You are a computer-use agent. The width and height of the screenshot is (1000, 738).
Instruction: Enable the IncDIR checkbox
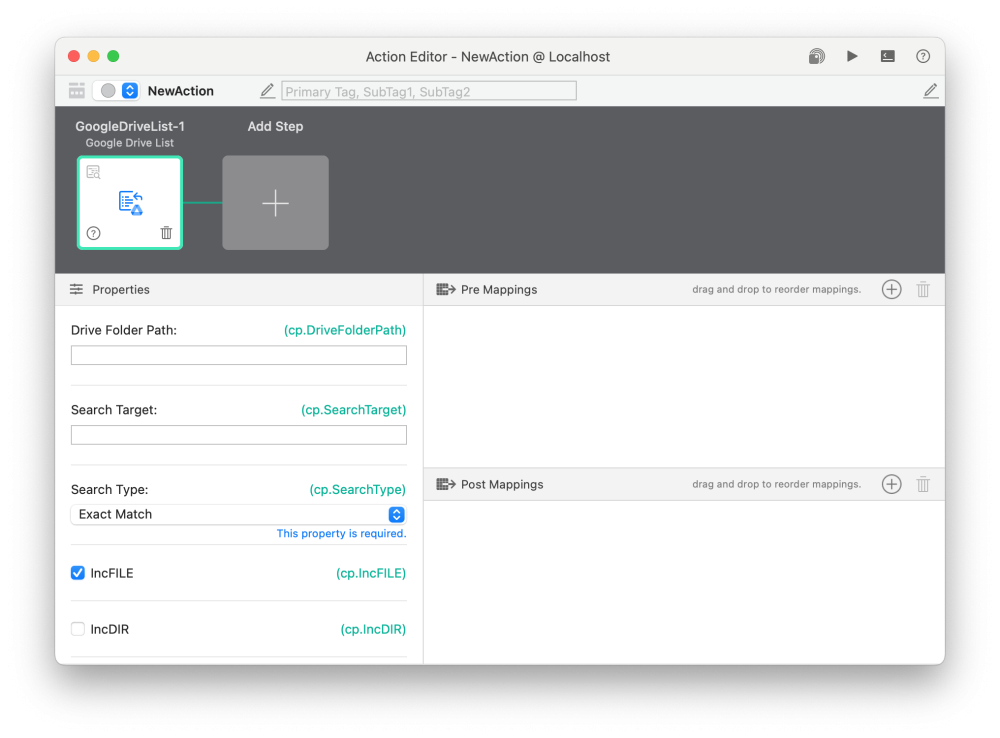point(77,628)
